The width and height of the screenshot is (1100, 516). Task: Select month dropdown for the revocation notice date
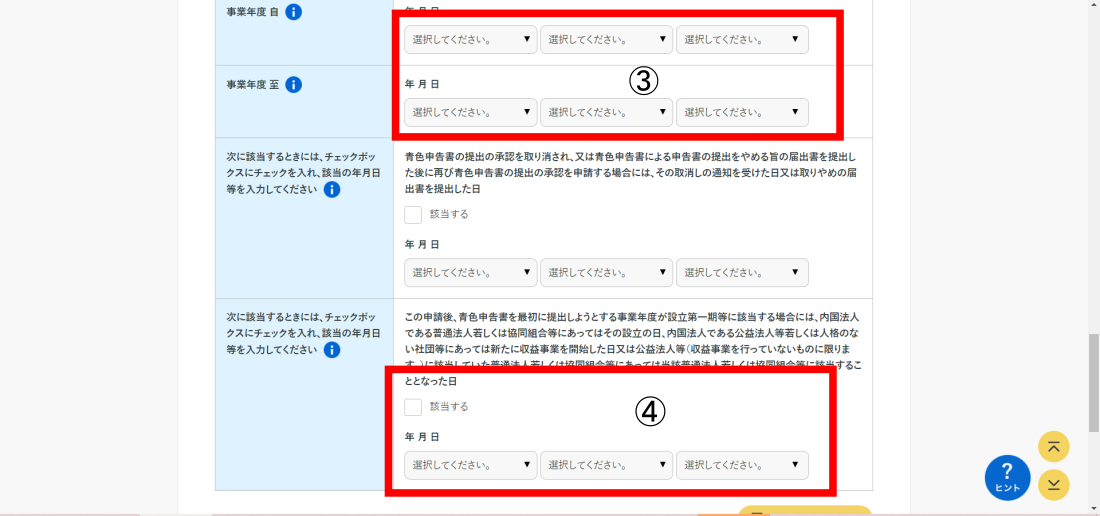(x=606, y=272)
